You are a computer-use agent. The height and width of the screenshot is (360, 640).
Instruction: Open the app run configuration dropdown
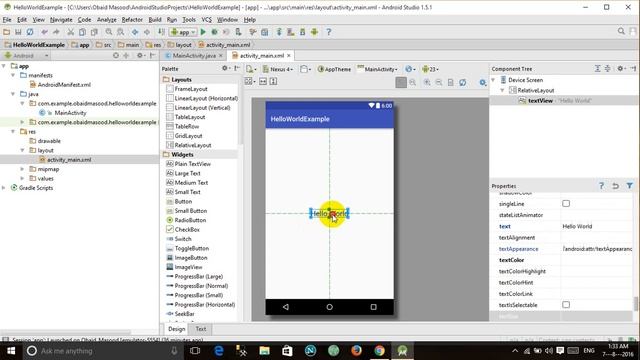(x=184, y=32)
